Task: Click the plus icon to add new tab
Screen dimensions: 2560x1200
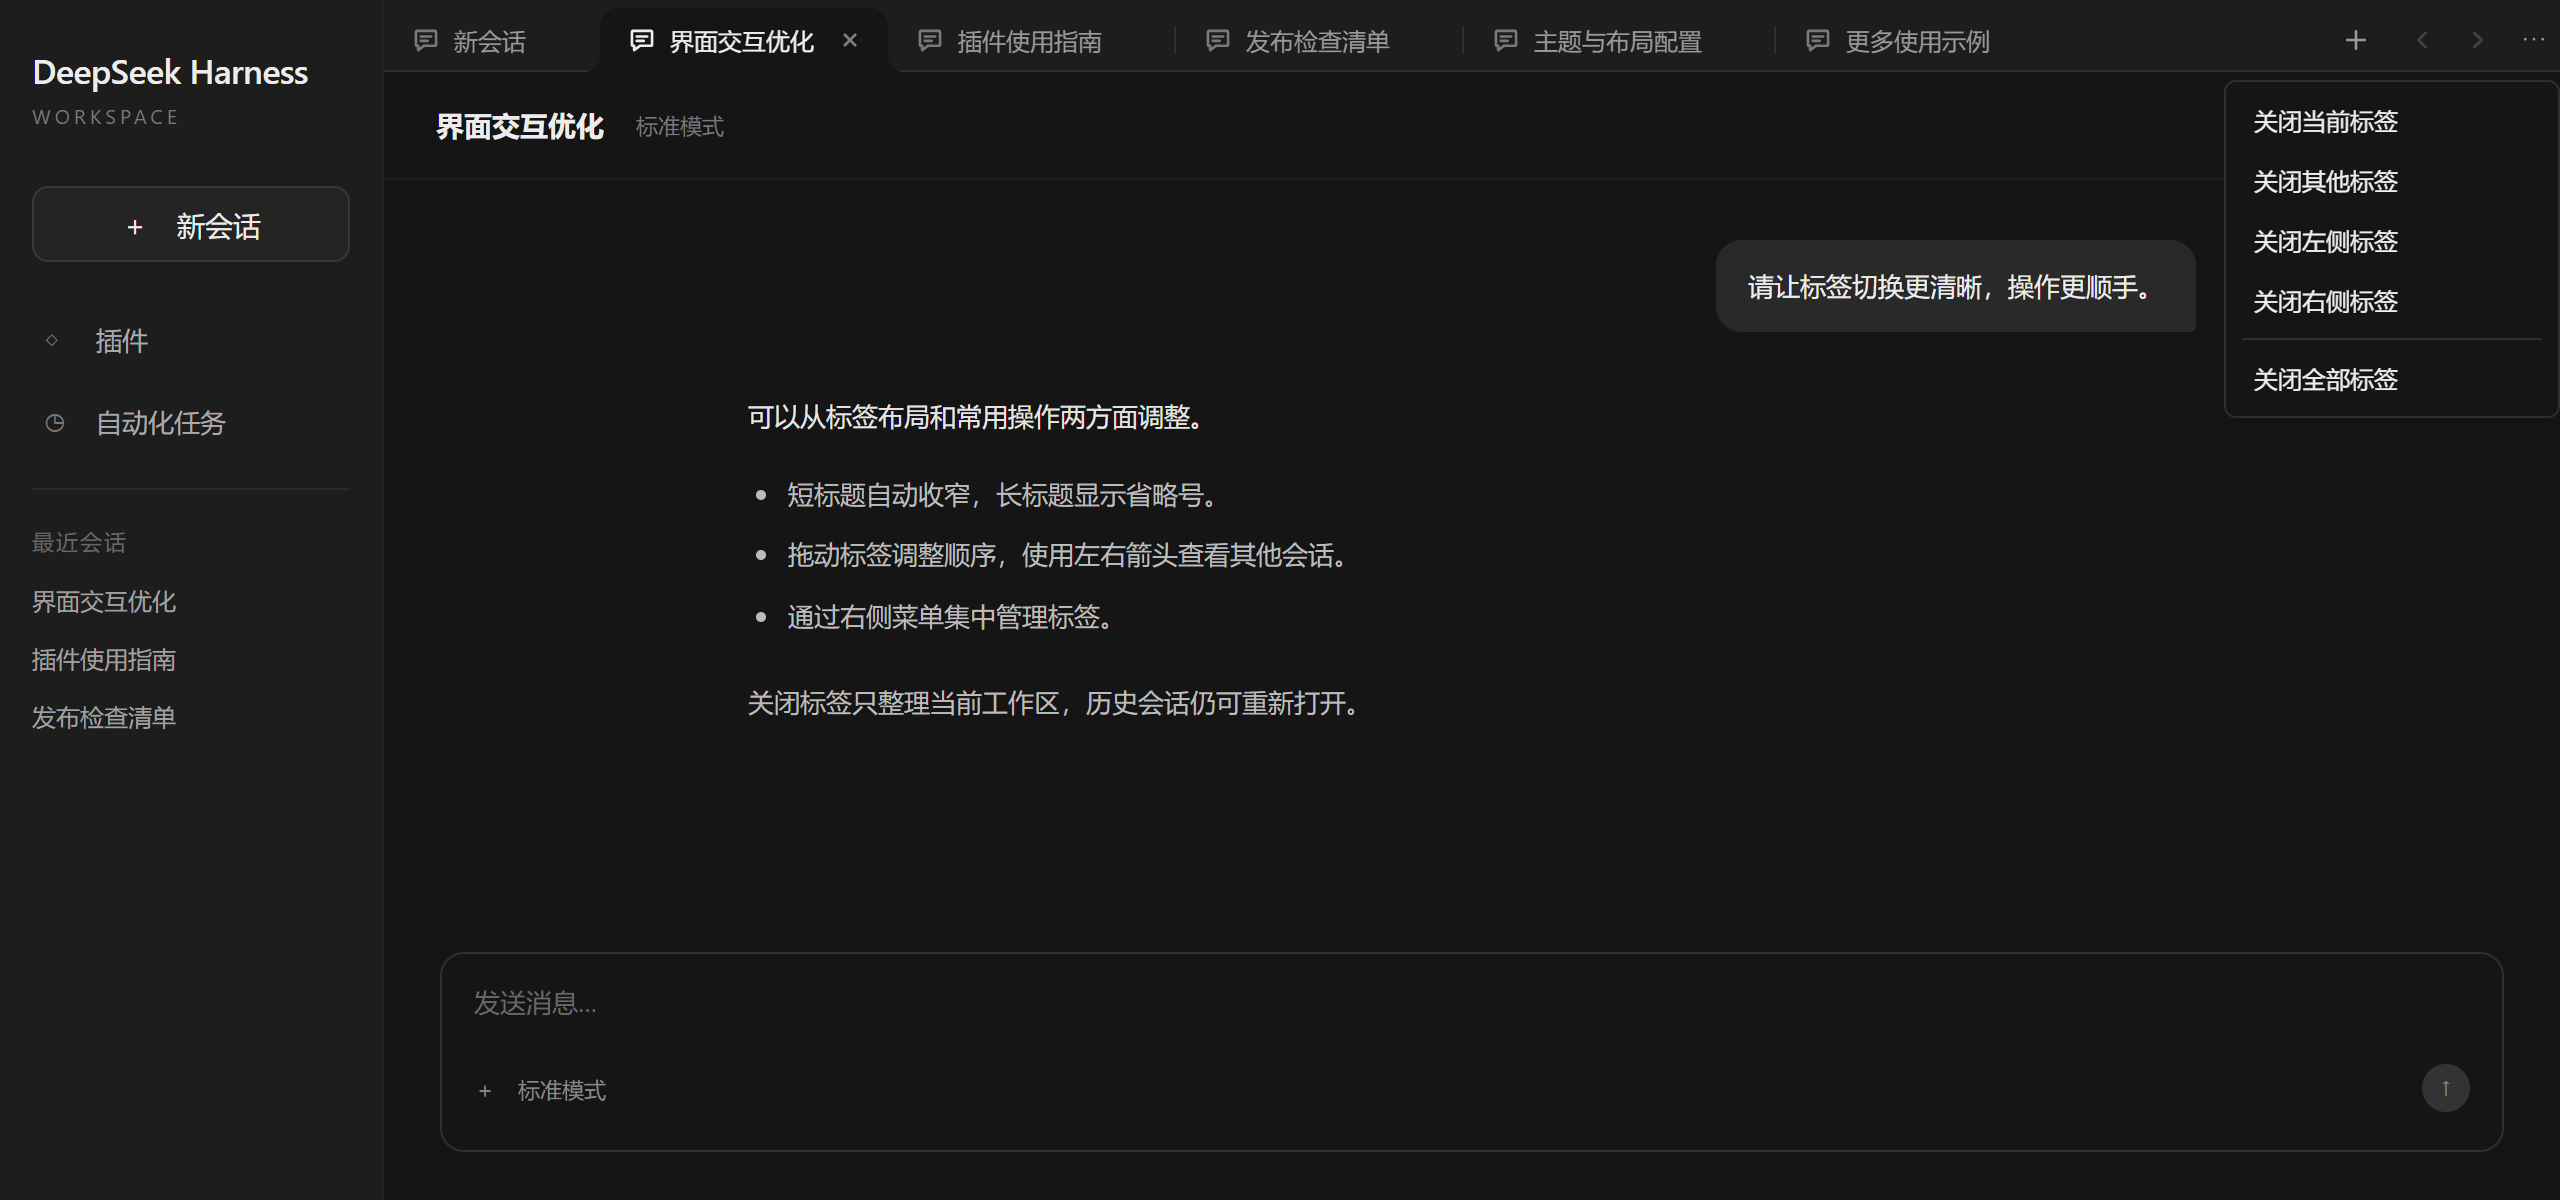Action: click(x=2355, y=40)
